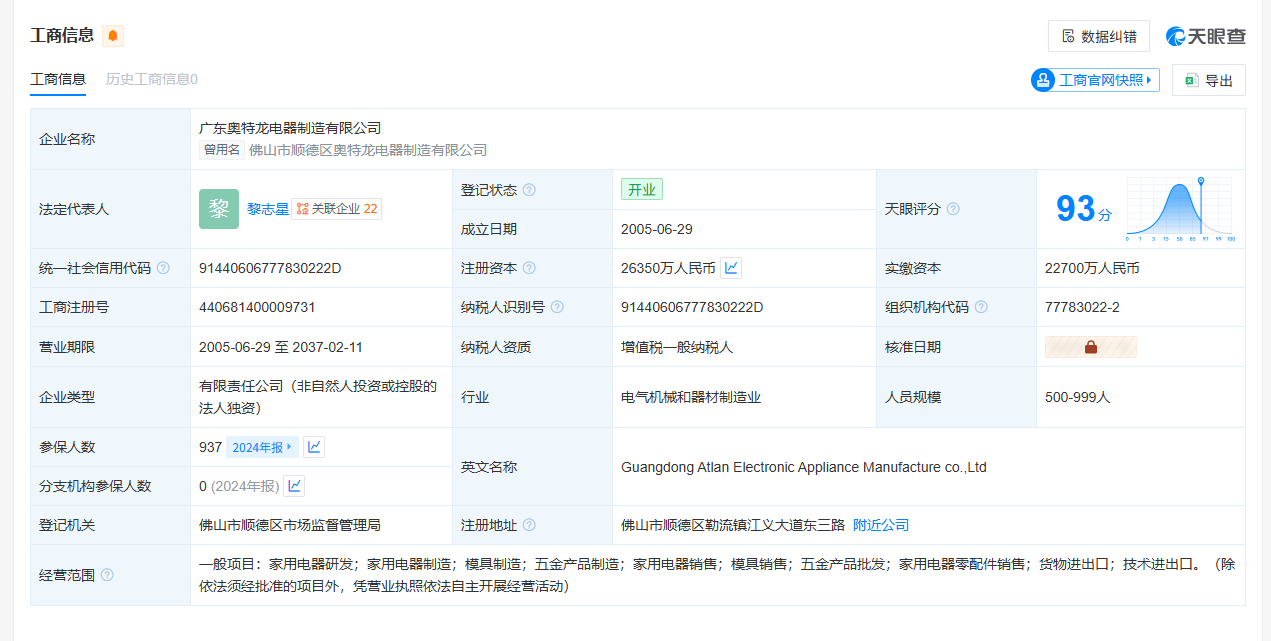Click the help icon beside 统一社会信用代码

coord(163,268)
